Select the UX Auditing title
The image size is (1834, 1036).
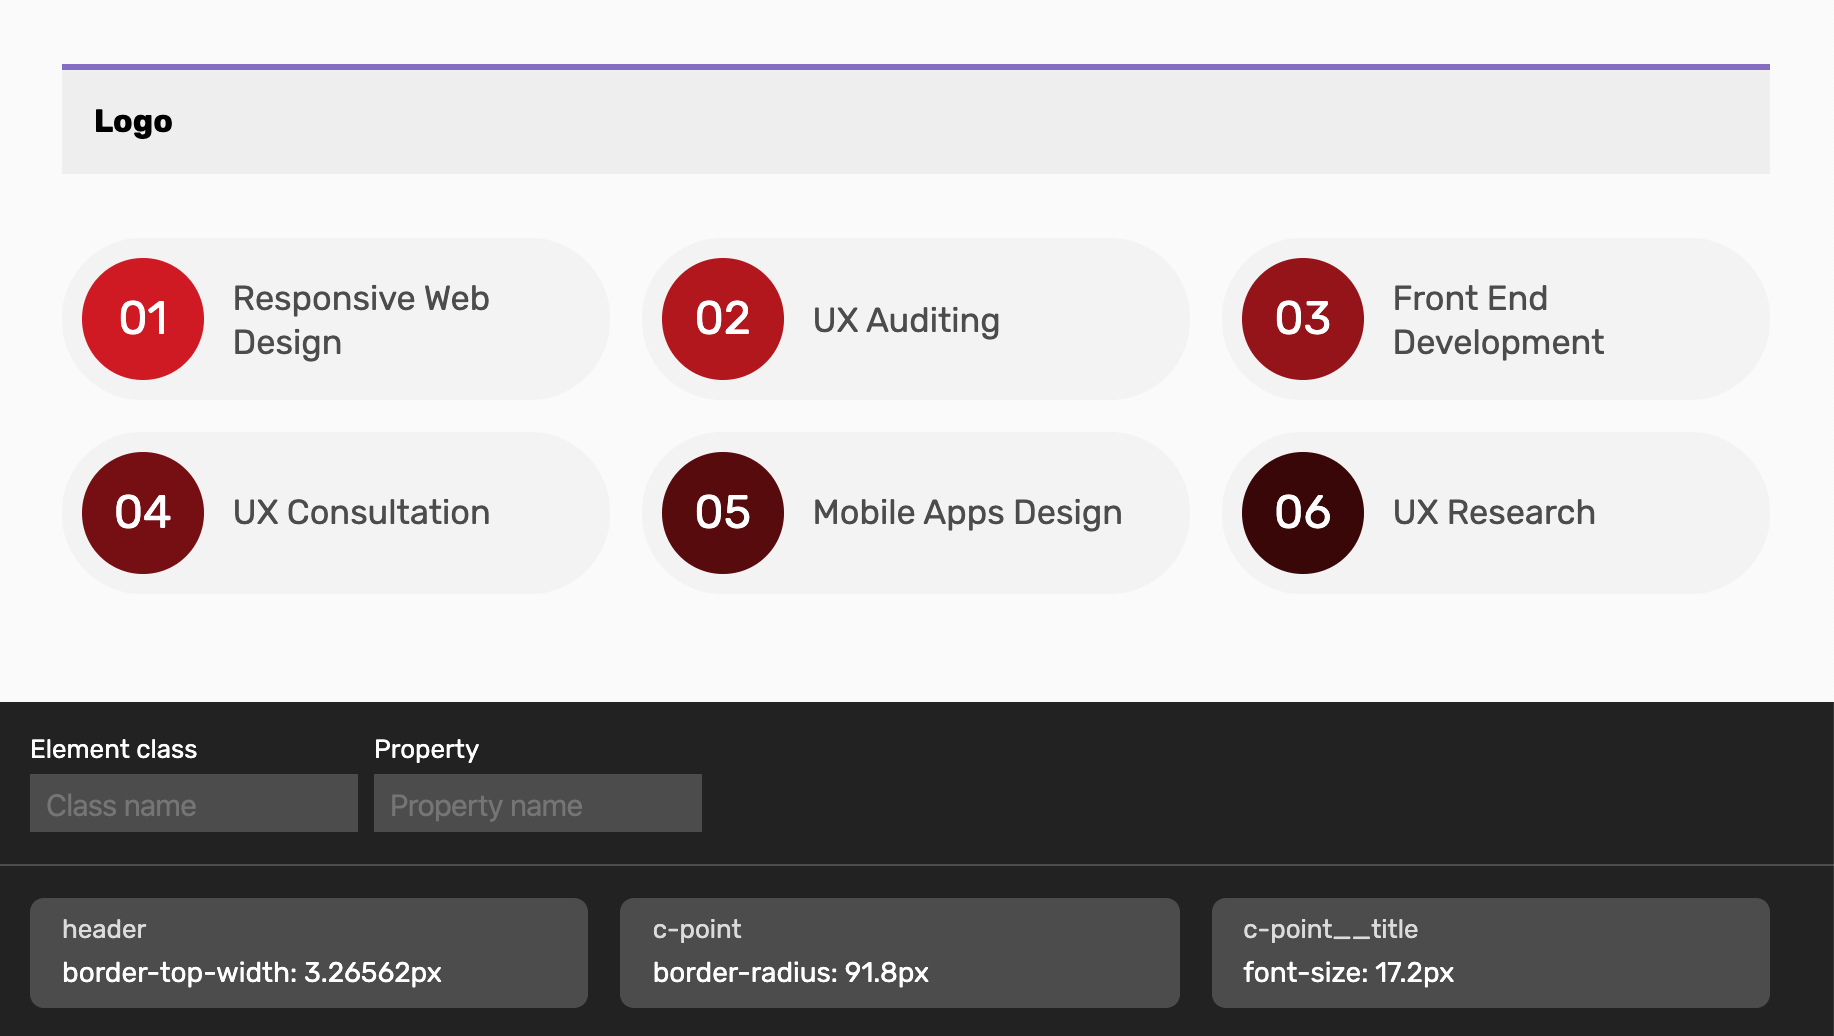coord(906,320)
